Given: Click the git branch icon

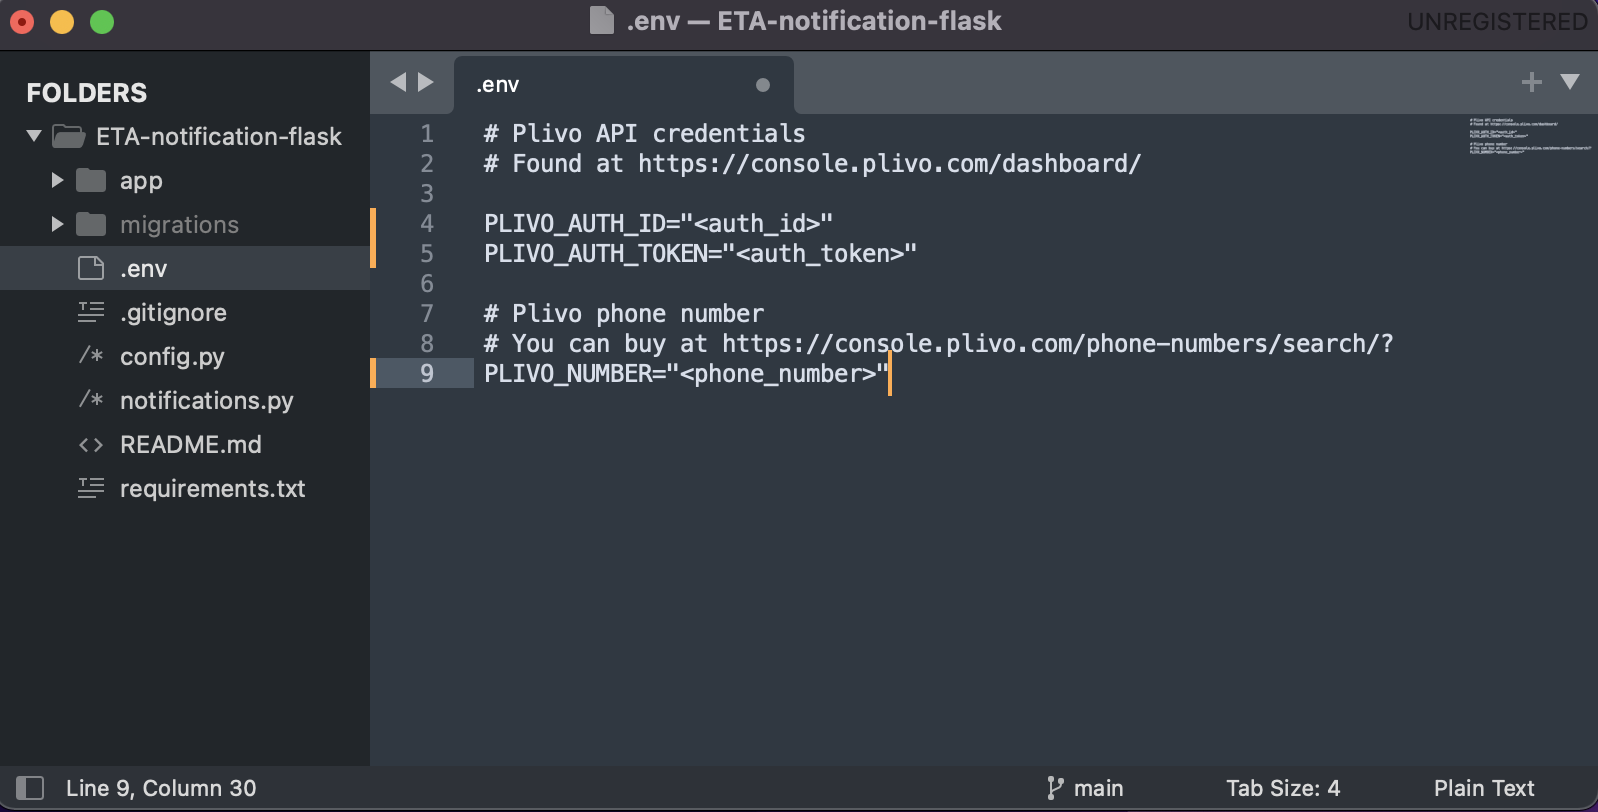Looking at the screenshot, I should coord(1054,788).
